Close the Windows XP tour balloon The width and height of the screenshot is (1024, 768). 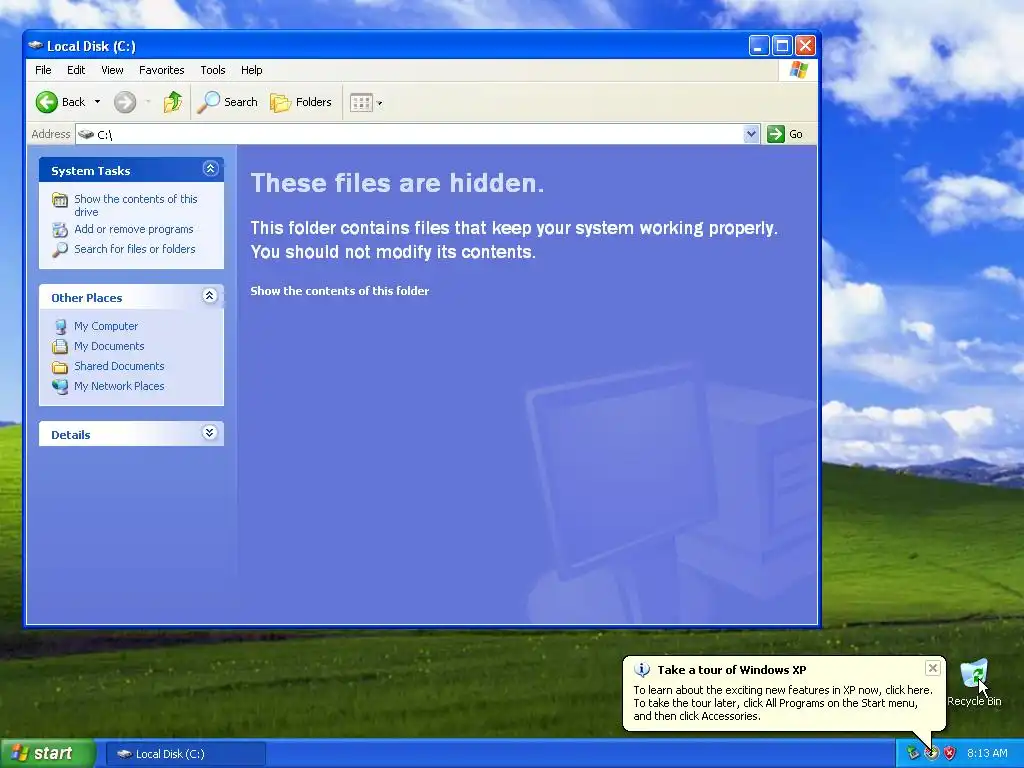tap(933, 667)
